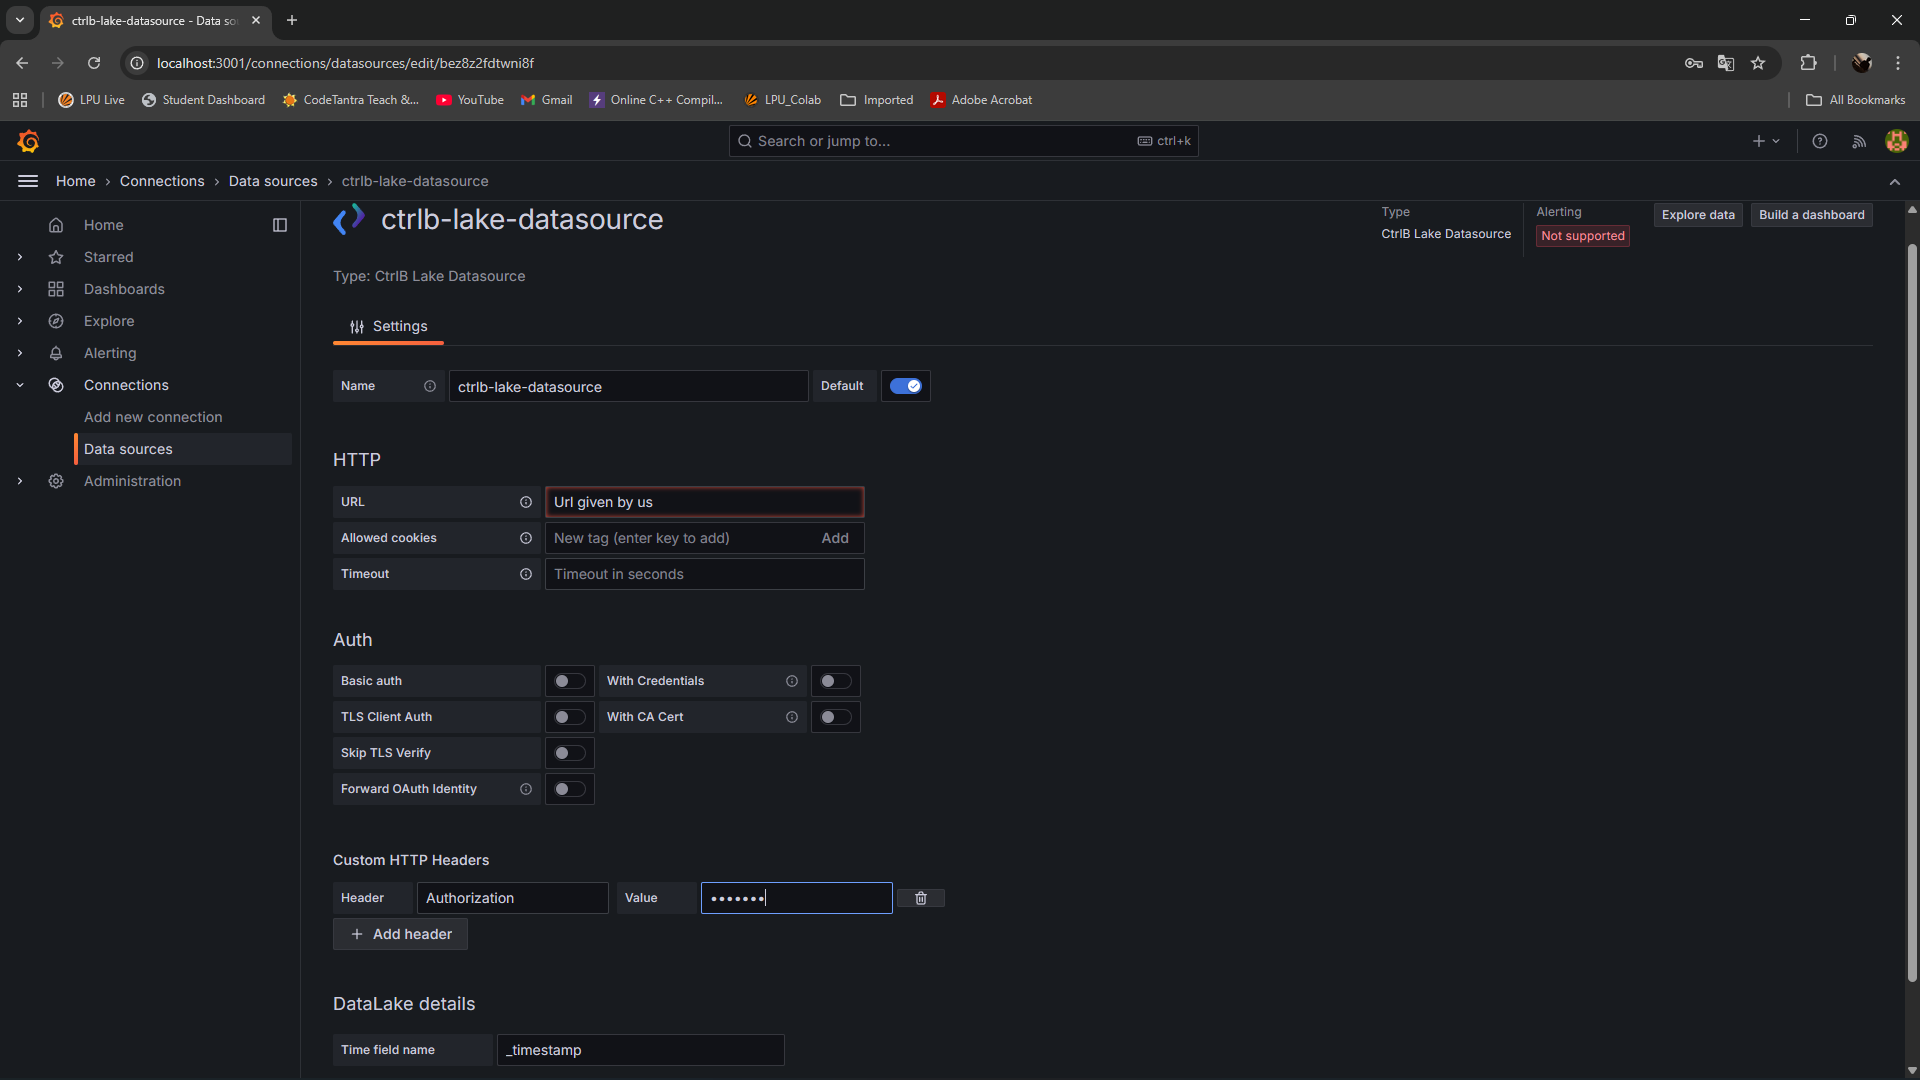Expand the Dashboards sidebar section
This screenshot has width=1920, height=1080.
pos(20,289)
